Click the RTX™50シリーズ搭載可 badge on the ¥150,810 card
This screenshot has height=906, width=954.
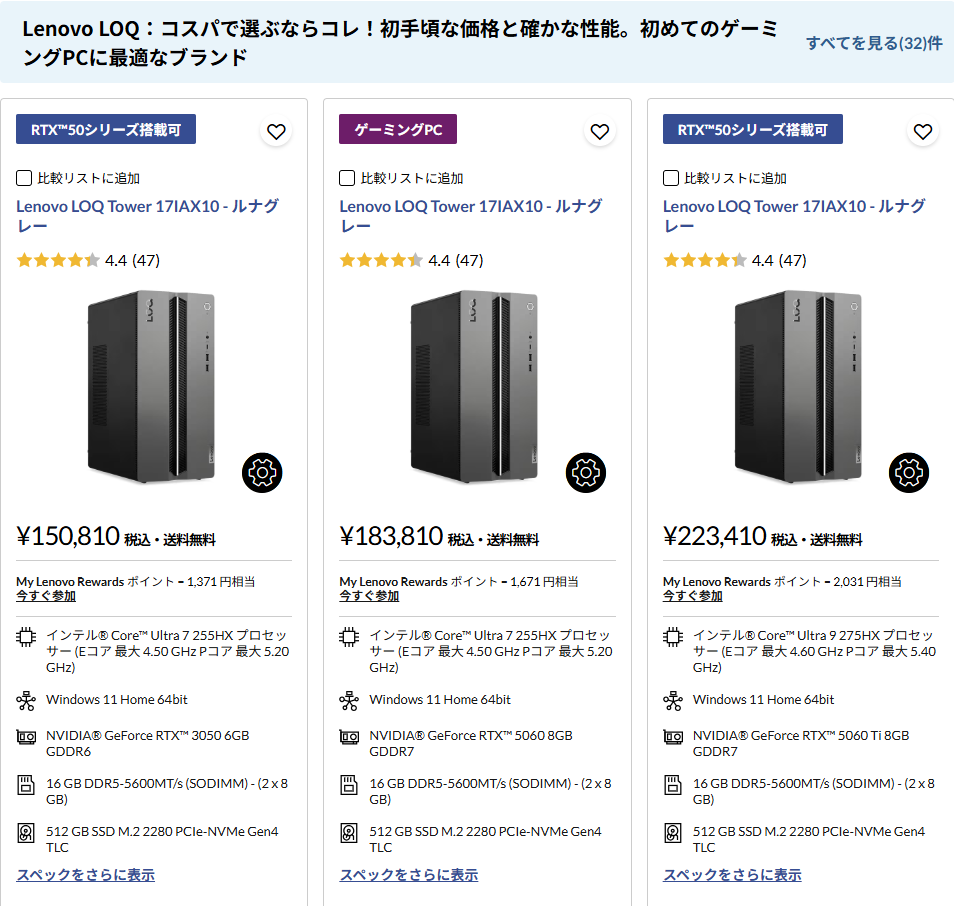tap(106, 129)
